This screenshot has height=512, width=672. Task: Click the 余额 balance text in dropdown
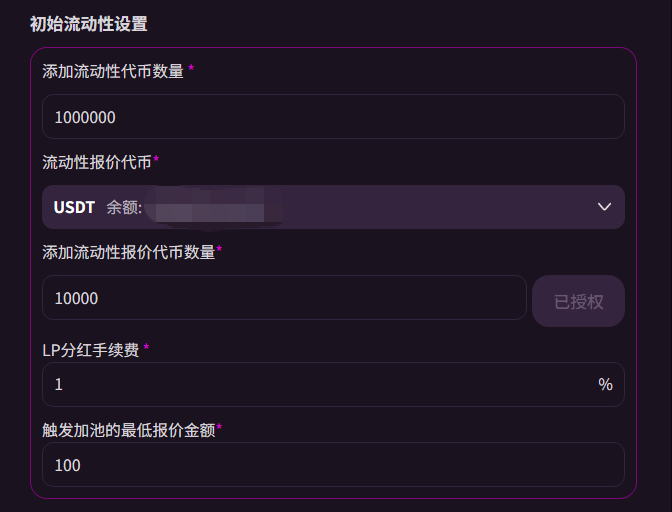pos(124,208)
